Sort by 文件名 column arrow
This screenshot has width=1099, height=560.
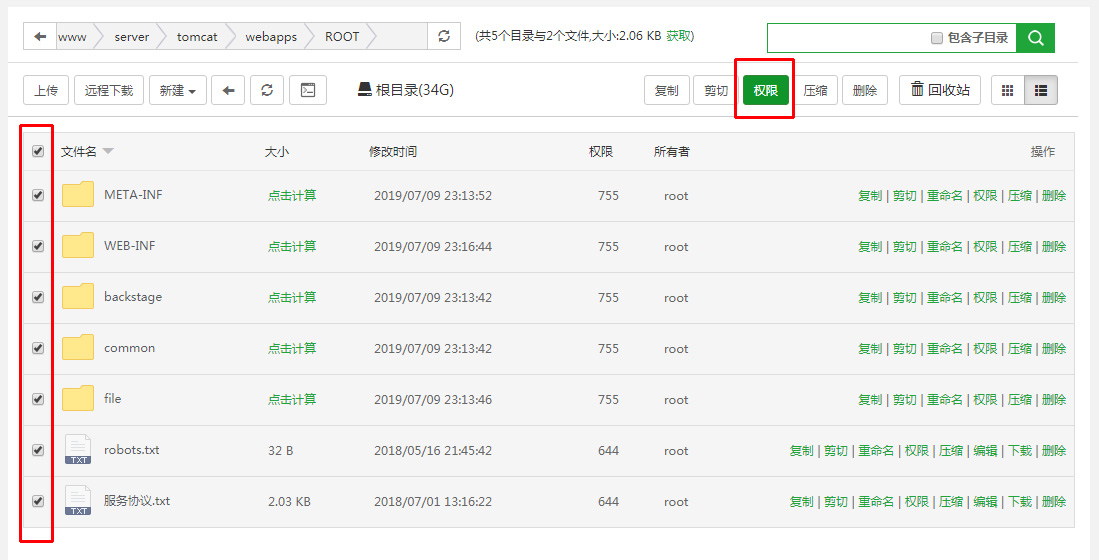[x=108, y=152]
